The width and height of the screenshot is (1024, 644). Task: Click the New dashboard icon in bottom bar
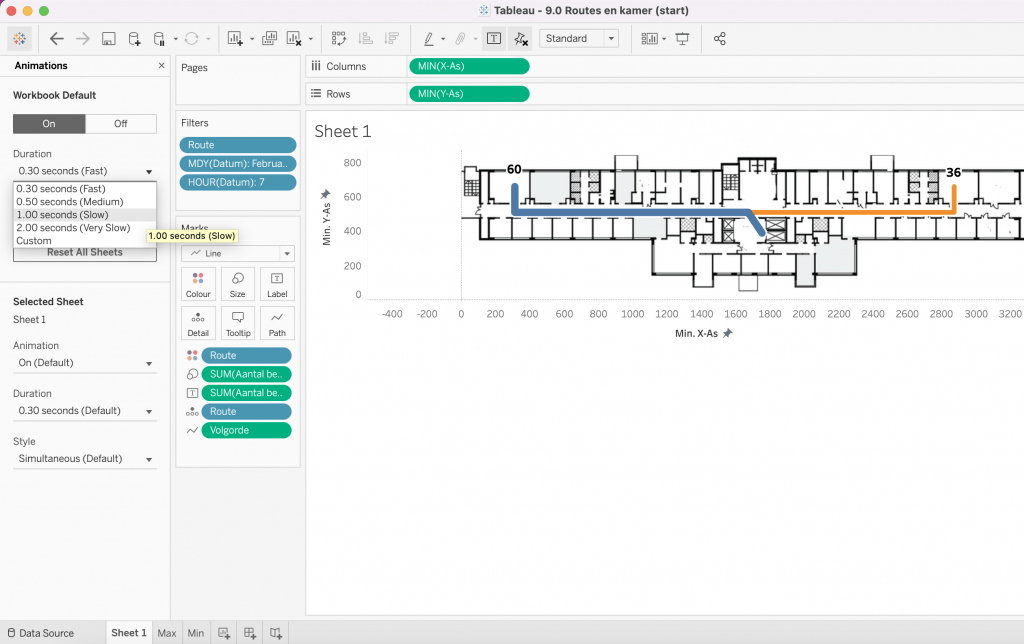(x=250, y=633)
